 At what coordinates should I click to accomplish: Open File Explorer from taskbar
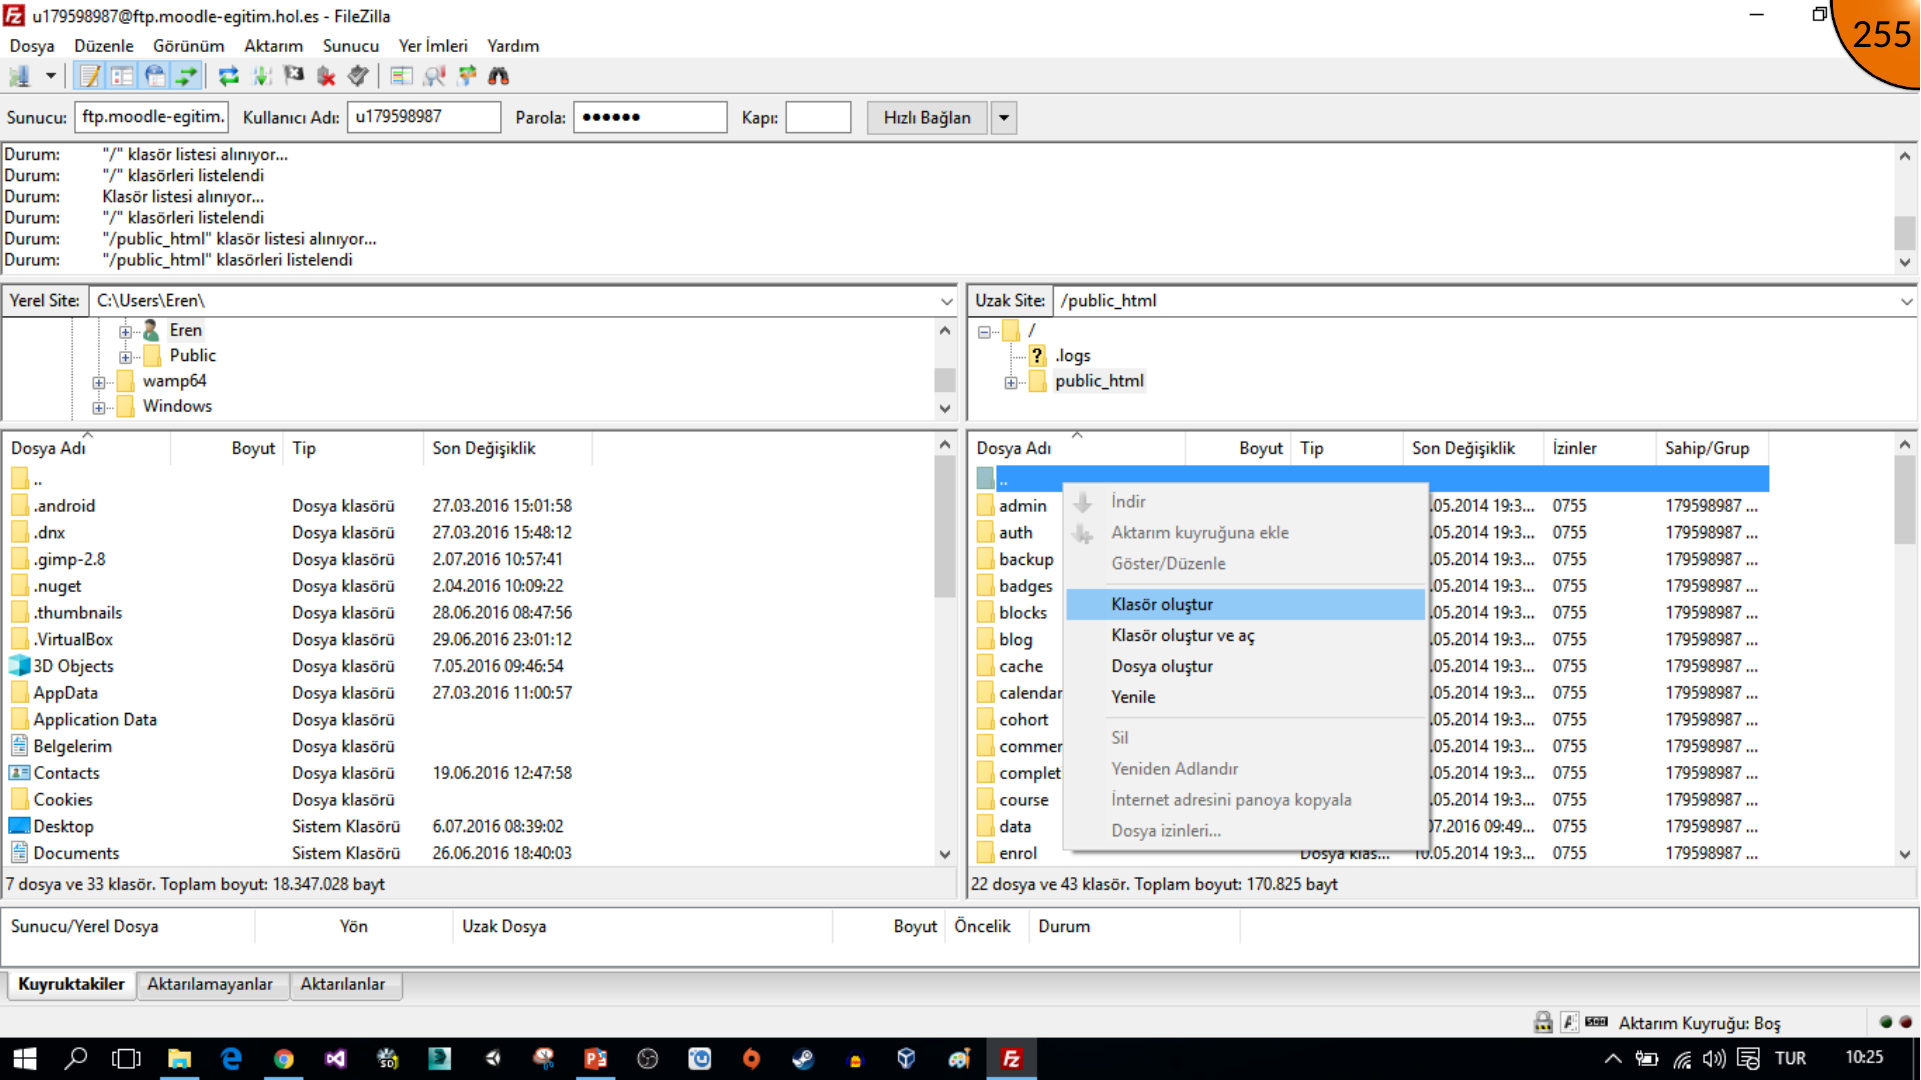point(179,1058)
